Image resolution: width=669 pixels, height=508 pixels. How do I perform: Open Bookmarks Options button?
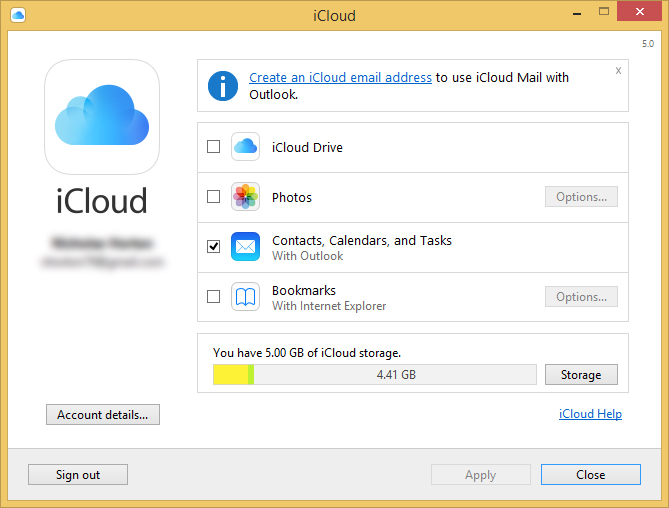[581, 296]
